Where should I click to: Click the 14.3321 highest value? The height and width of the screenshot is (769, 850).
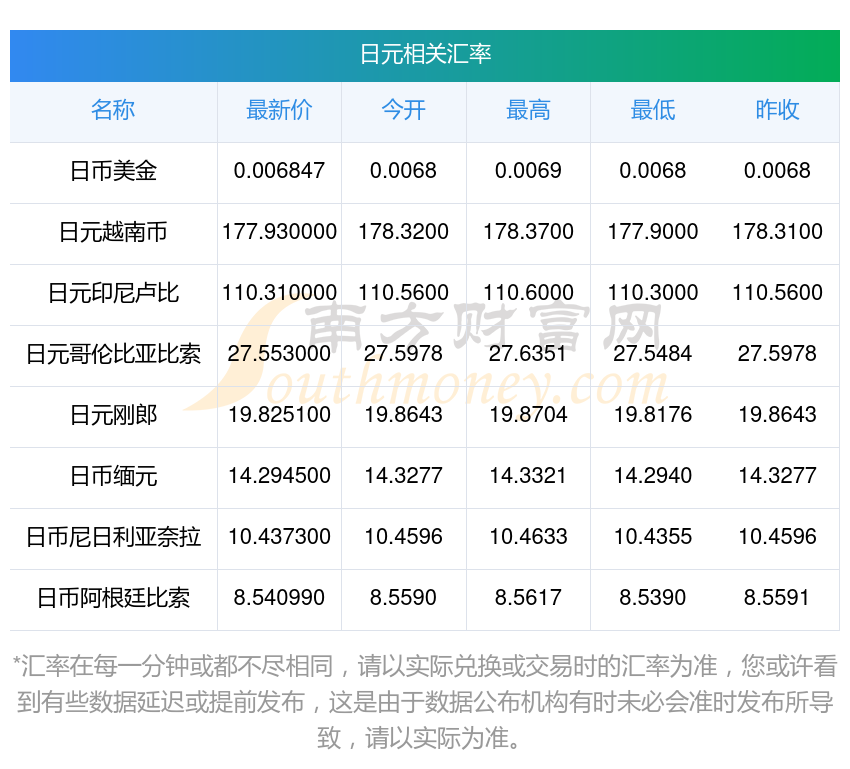tap(528, 476)
